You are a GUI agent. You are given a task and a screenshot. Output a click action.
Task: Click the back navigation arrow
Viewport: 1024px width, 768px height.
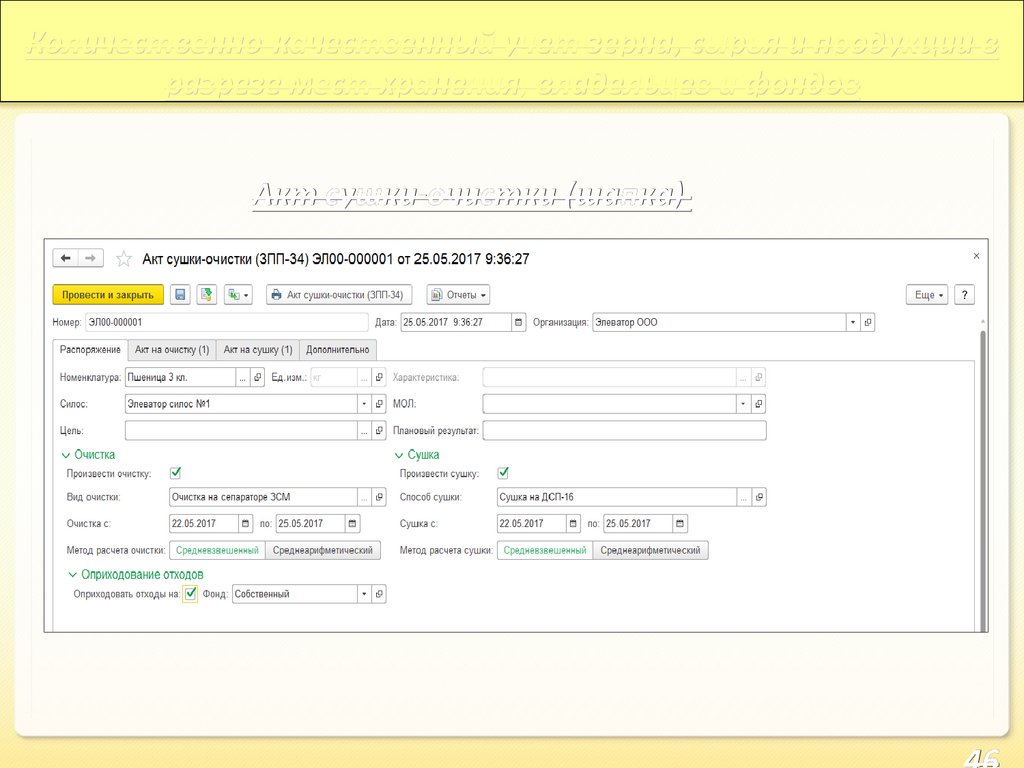66,258
